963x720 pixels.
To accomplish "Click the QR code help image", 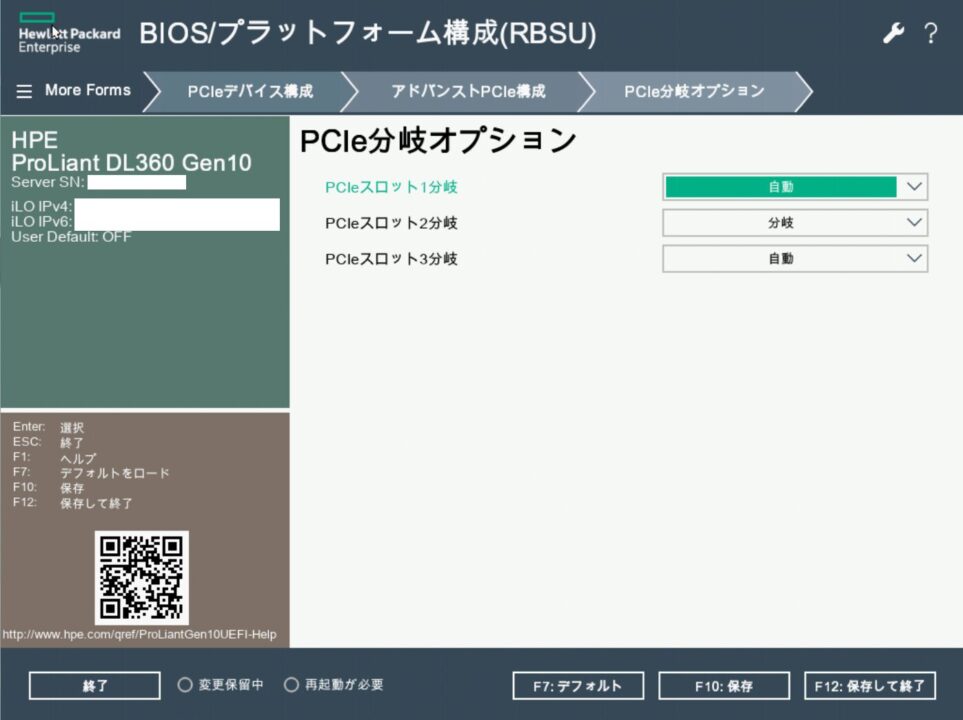I will coord(142,577).
